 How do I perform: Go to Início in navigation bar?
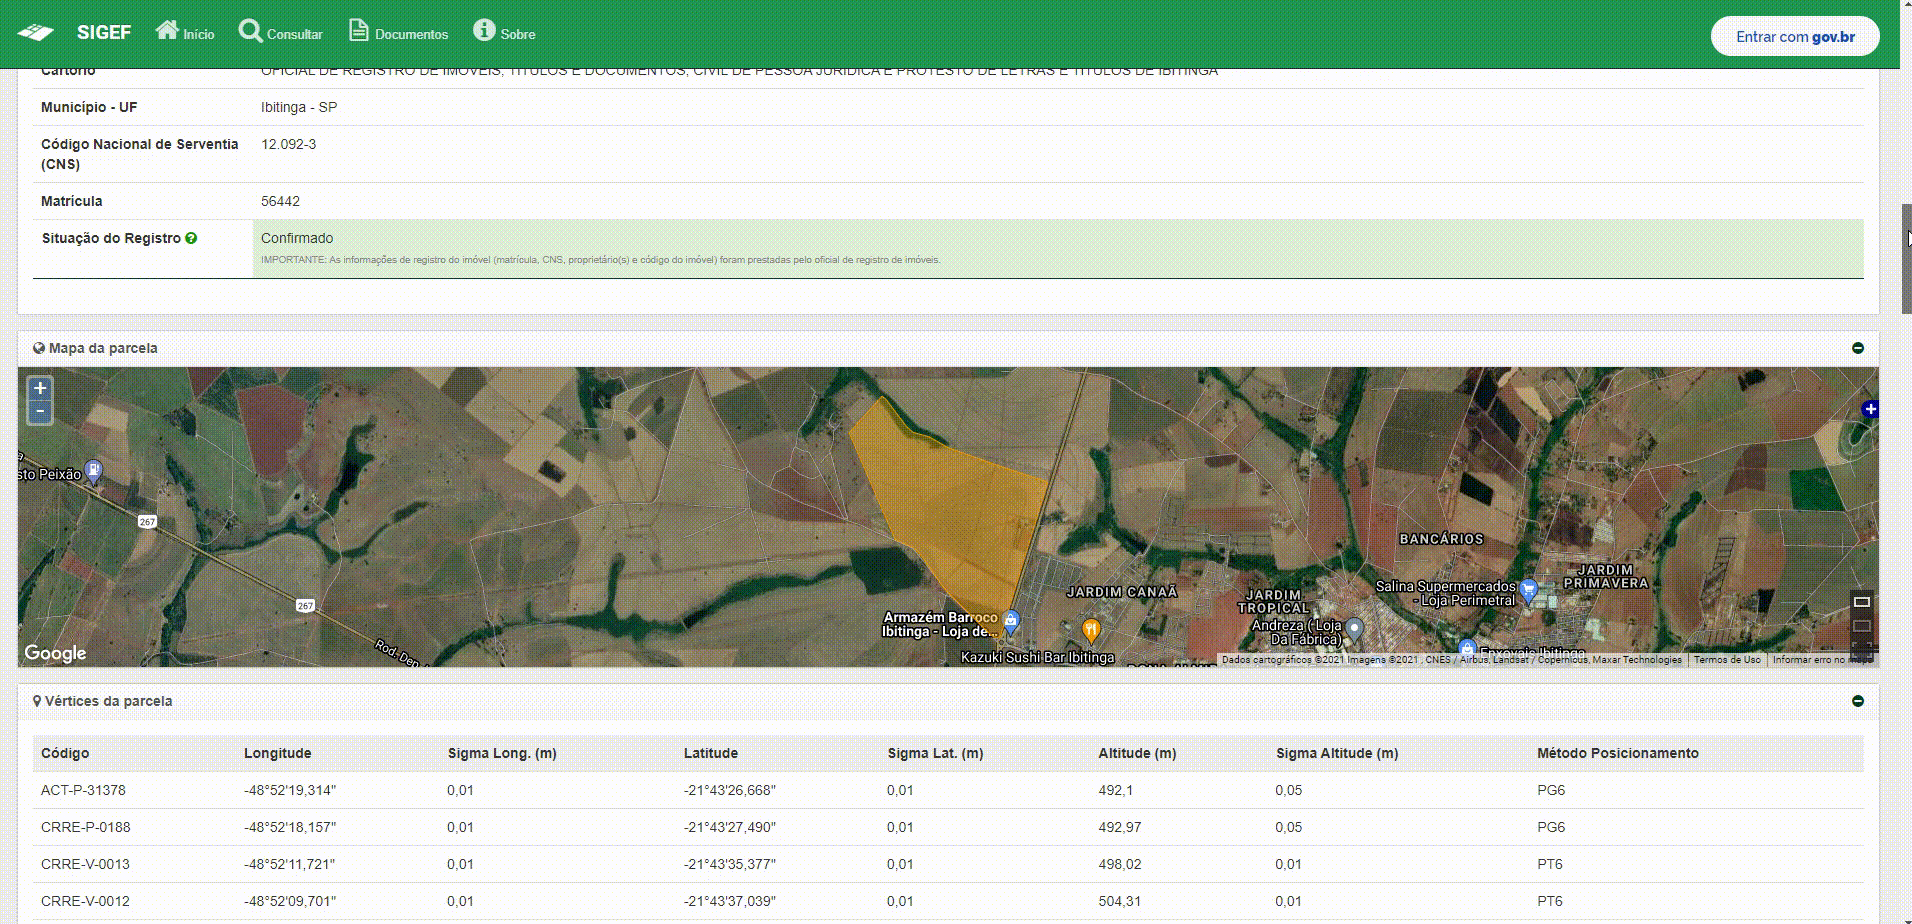(185, 33)
